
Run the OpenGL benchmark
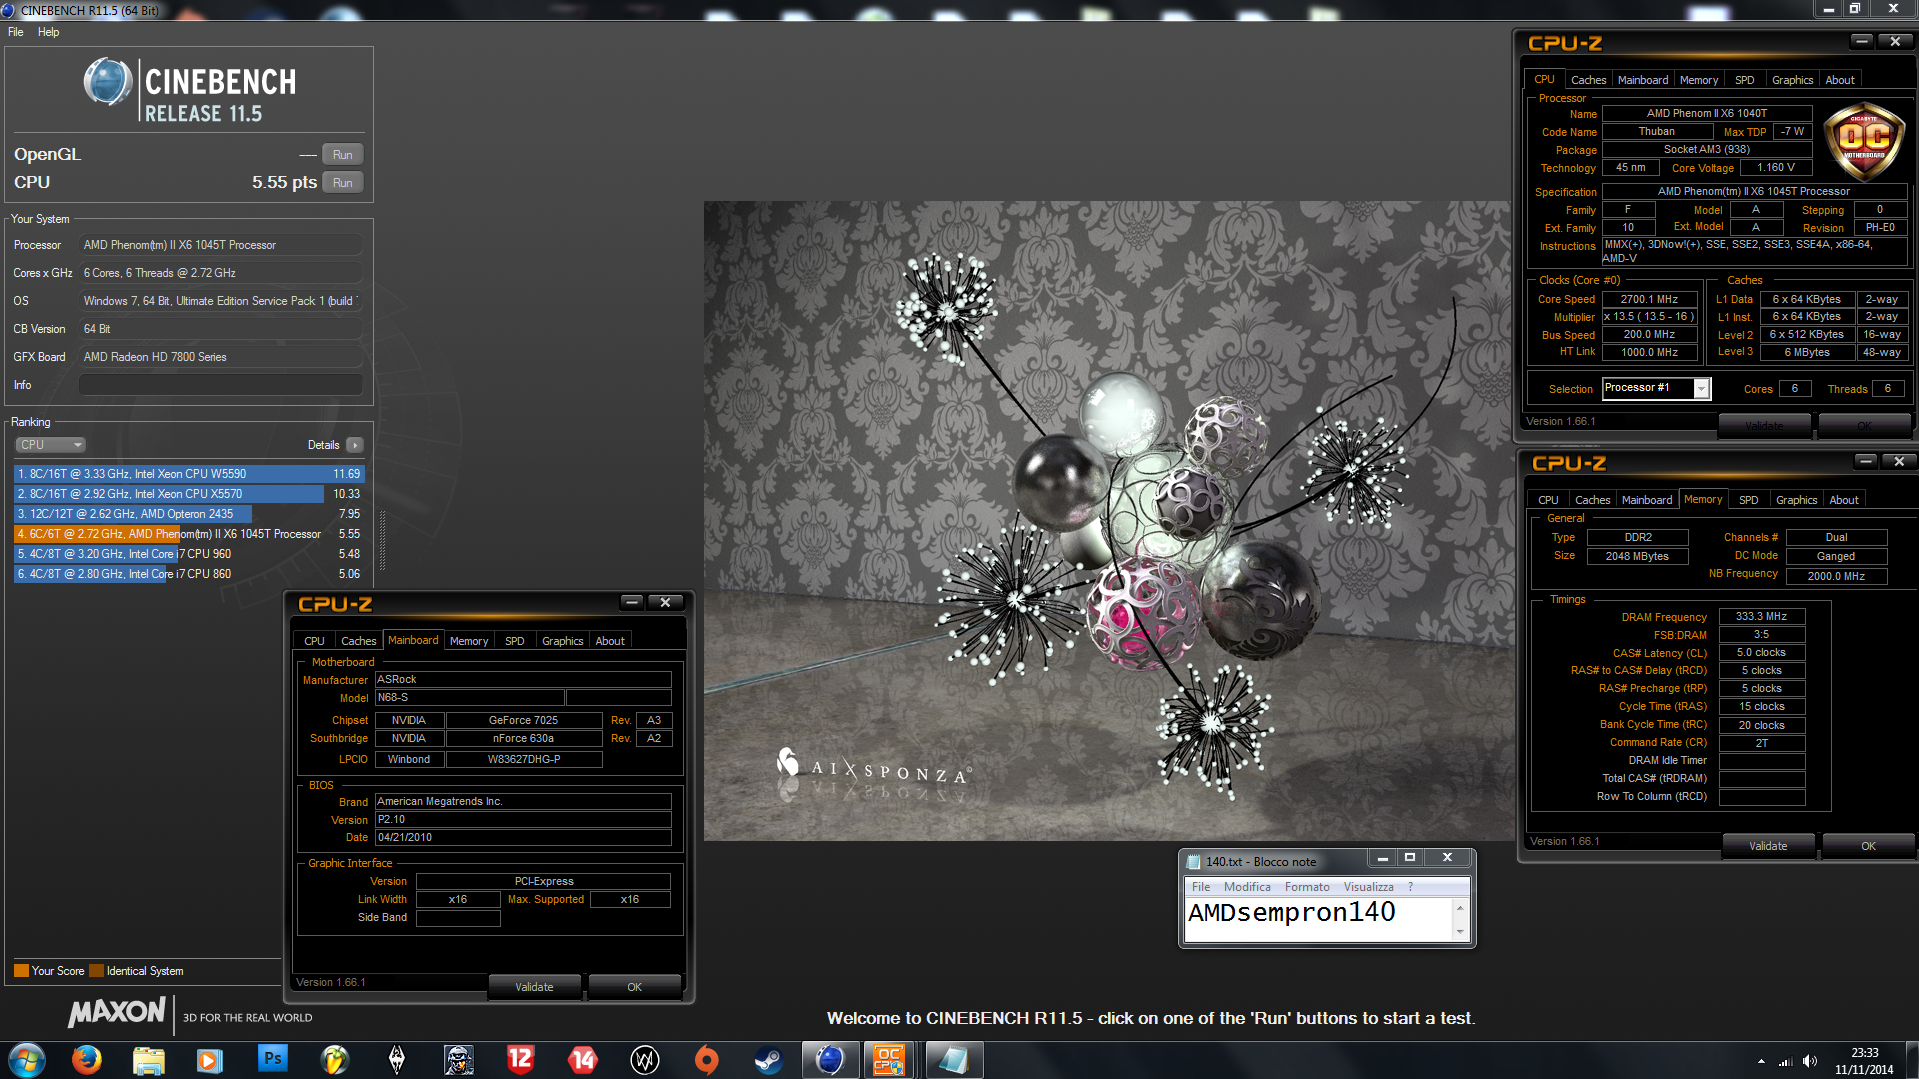pos(342,155)
